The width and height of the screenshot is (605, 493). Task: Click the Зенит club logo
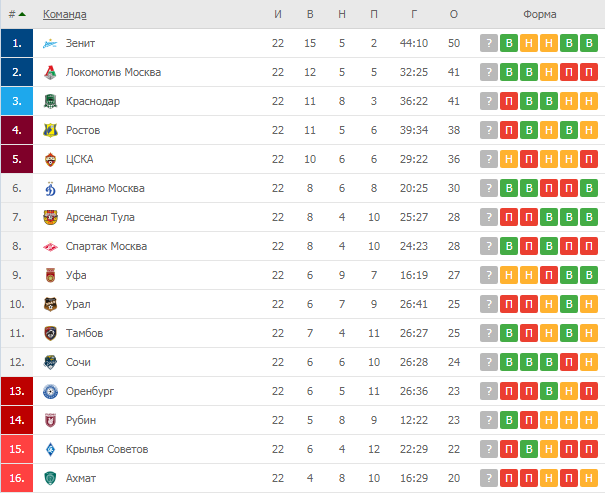50,43
